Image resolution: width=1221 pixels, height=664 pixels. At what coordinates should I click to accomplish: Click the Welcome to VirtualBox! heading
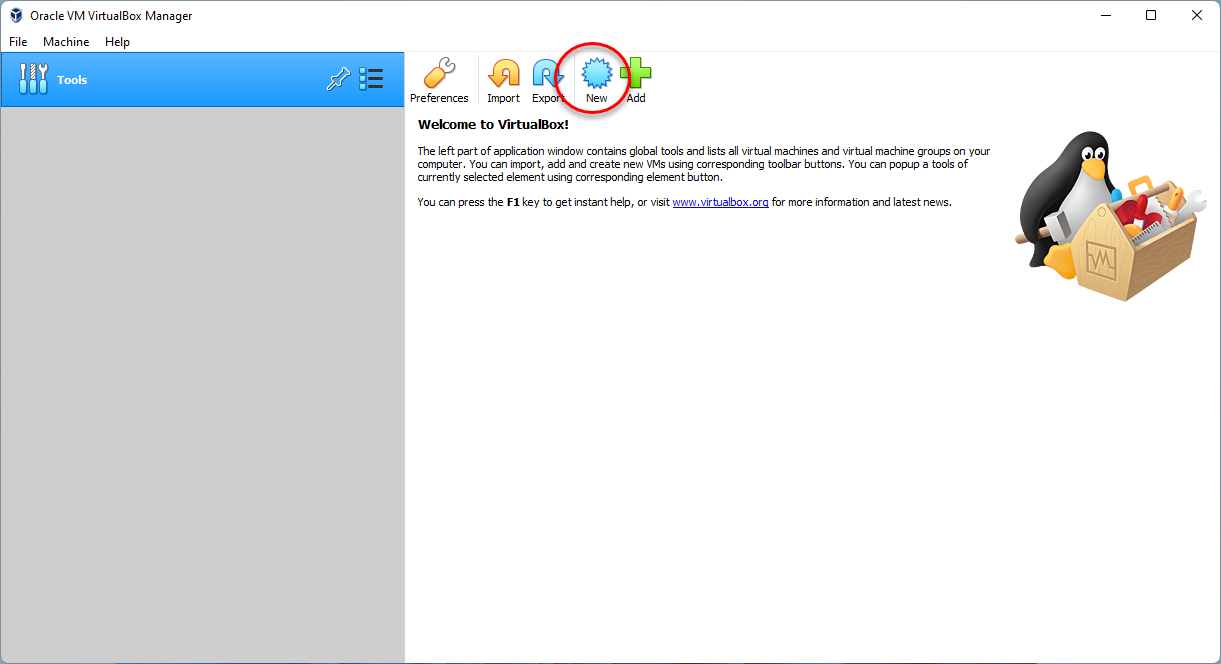click(493, 125)
